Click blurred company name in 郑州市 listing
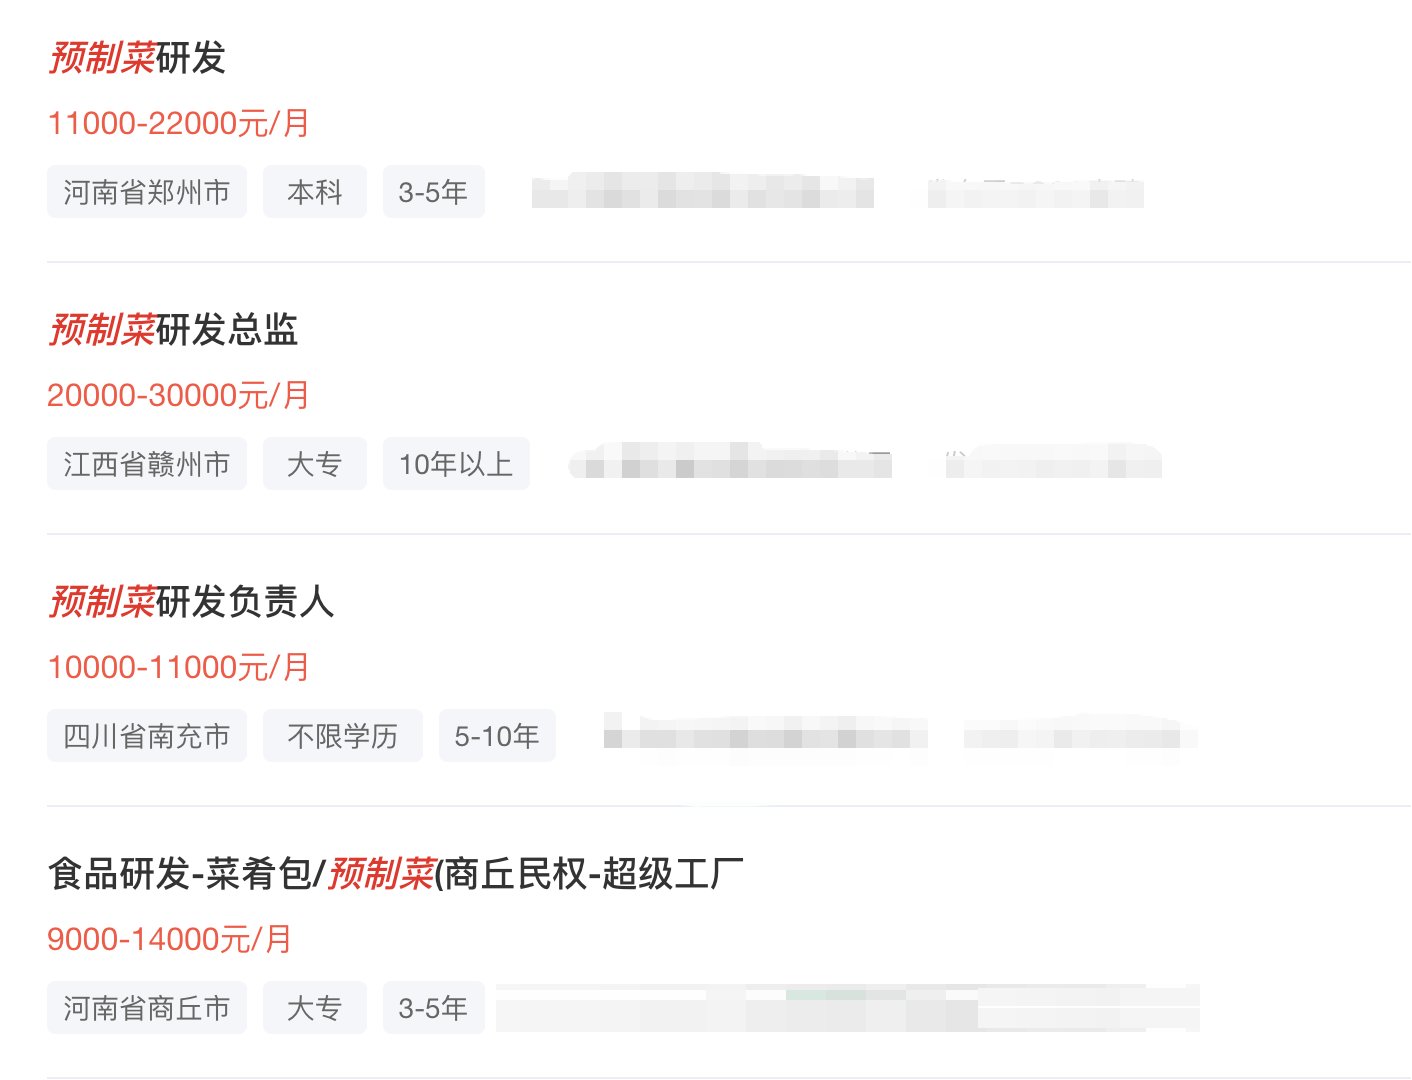 (703, 192)
